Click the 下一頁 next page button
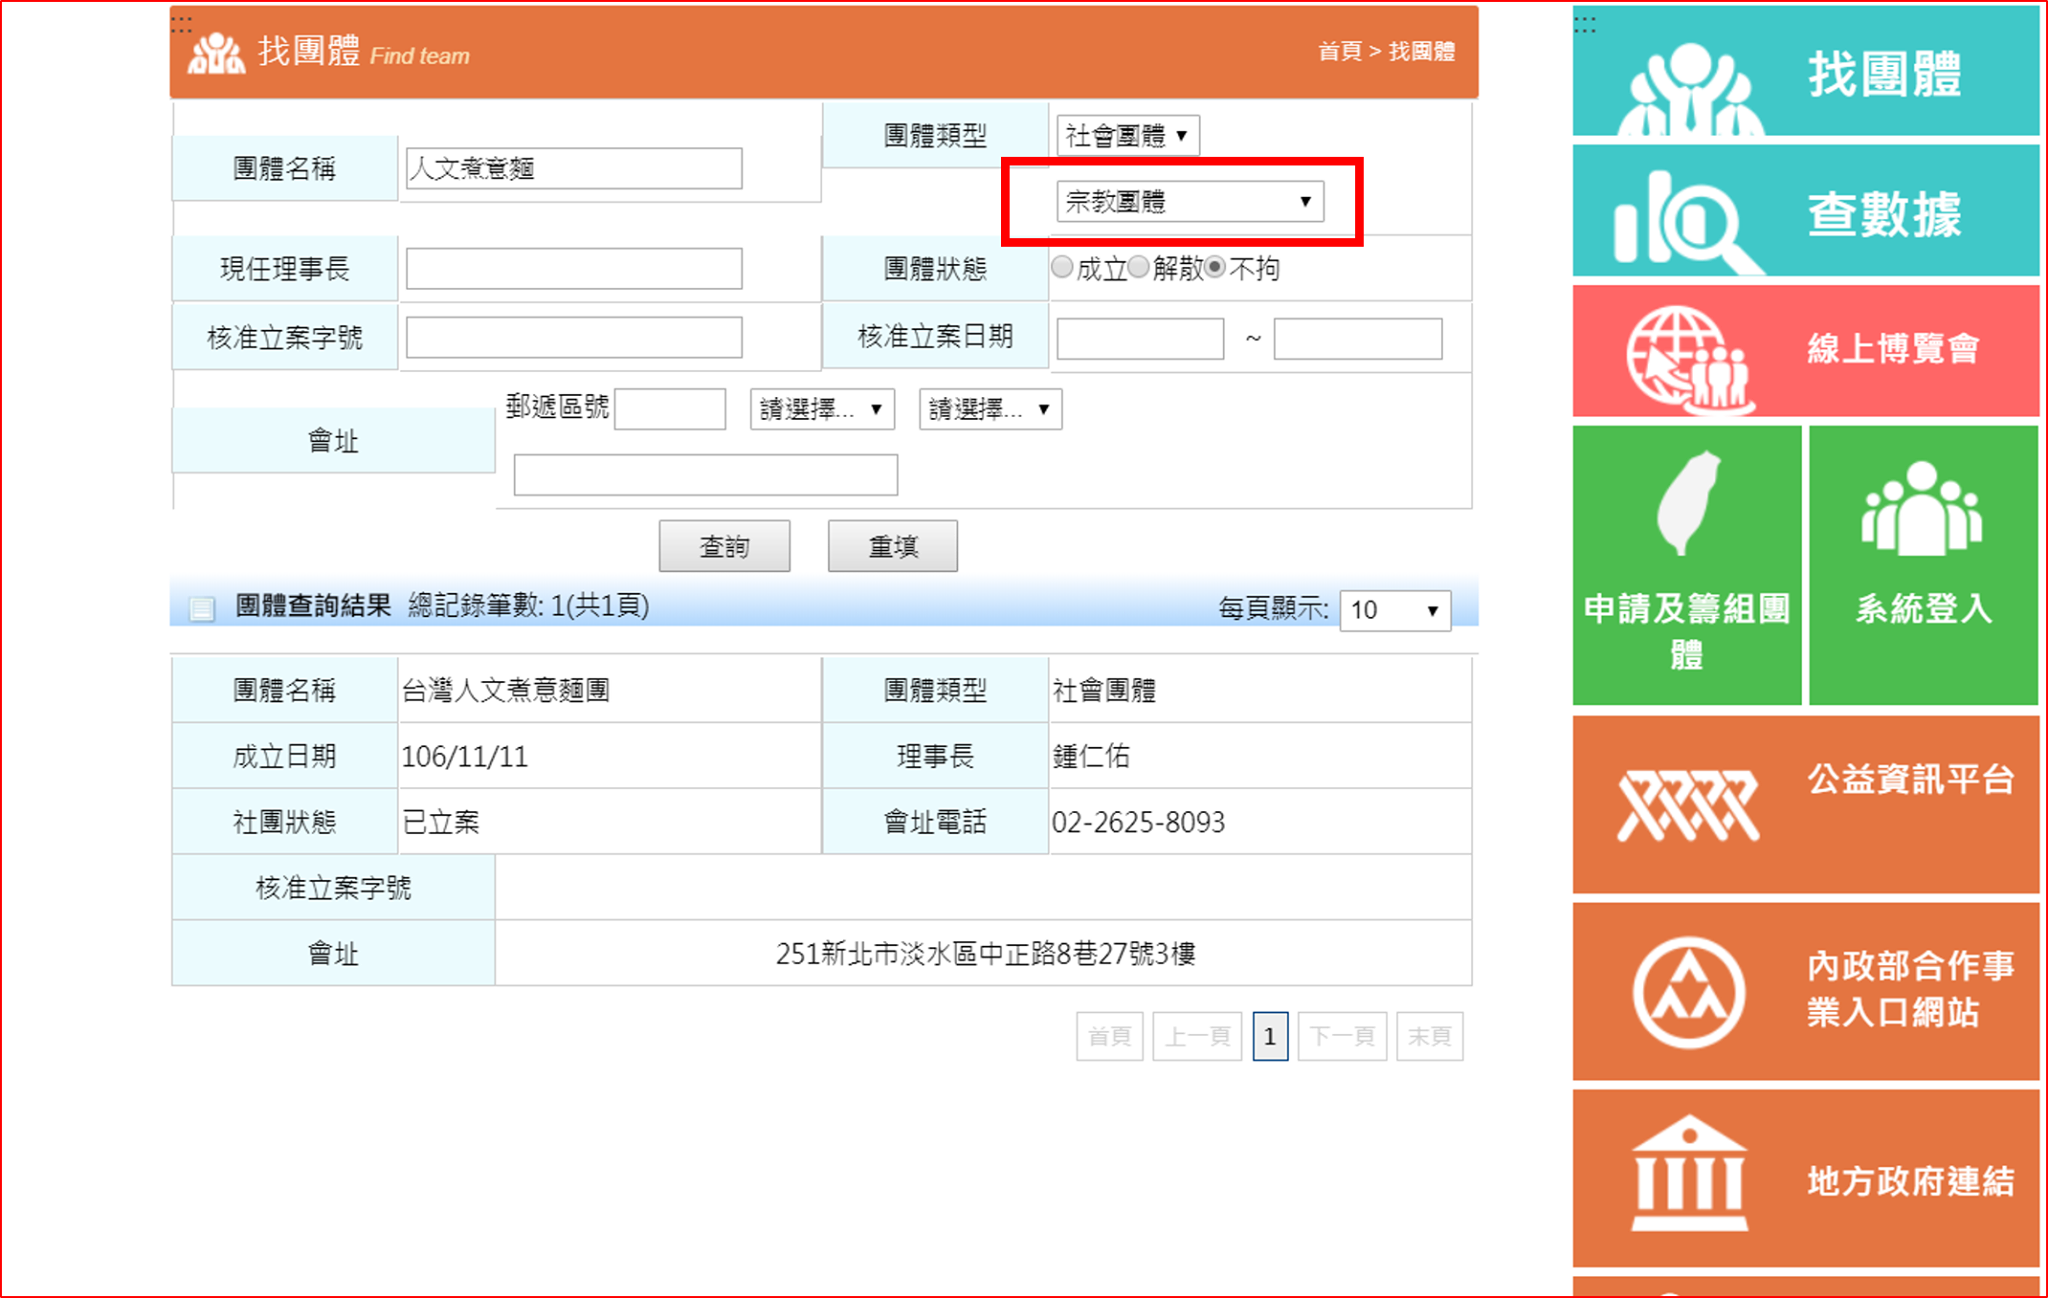Screen dimensions: 2048x1298 click(x=1342, y=1036)
